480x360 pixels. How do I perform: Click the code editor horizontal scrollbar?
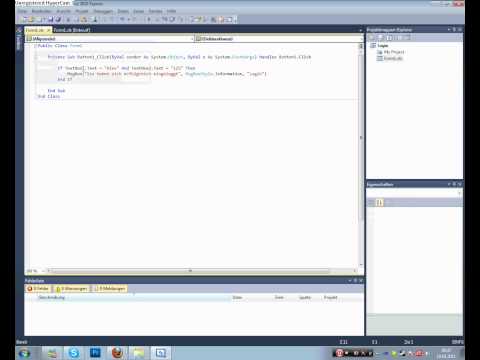coord(190,271)
